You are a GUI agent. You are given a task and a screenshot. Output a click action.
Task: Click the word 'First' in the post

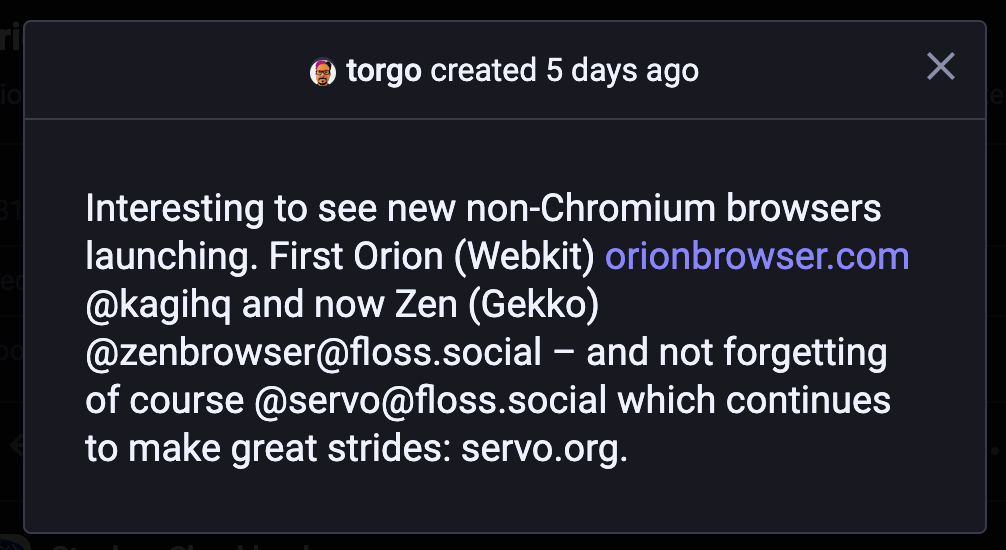click(x=307, y=257)
